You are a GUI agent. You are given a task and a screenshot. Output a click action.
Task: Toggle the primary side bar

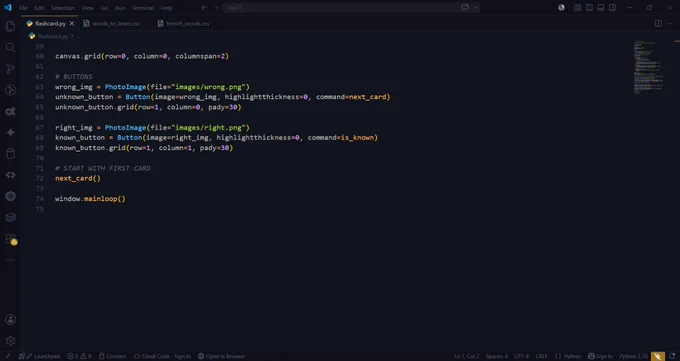point(589,7)
